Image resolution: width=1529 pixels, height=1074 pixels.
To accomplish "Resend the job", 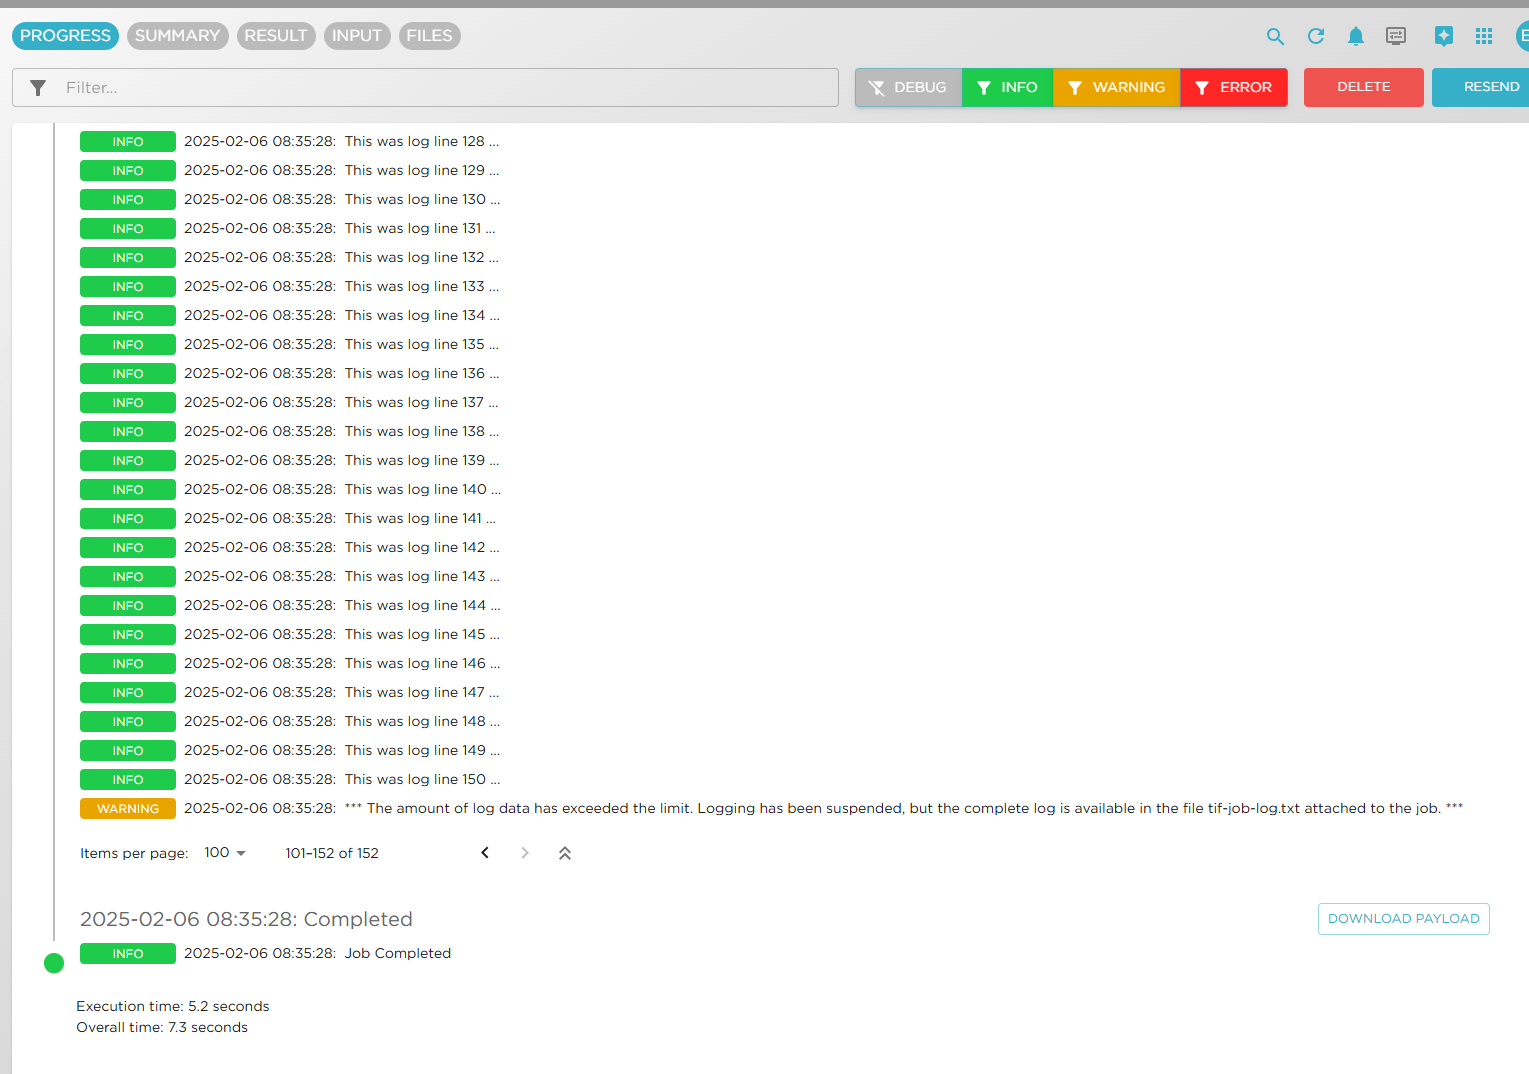I will pyautogui.click(x=1491, y=87).
